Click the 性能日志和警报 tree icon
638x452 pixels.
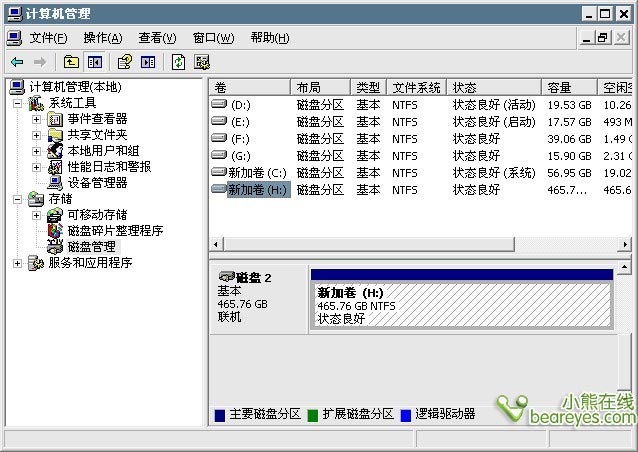pos(55,167)
